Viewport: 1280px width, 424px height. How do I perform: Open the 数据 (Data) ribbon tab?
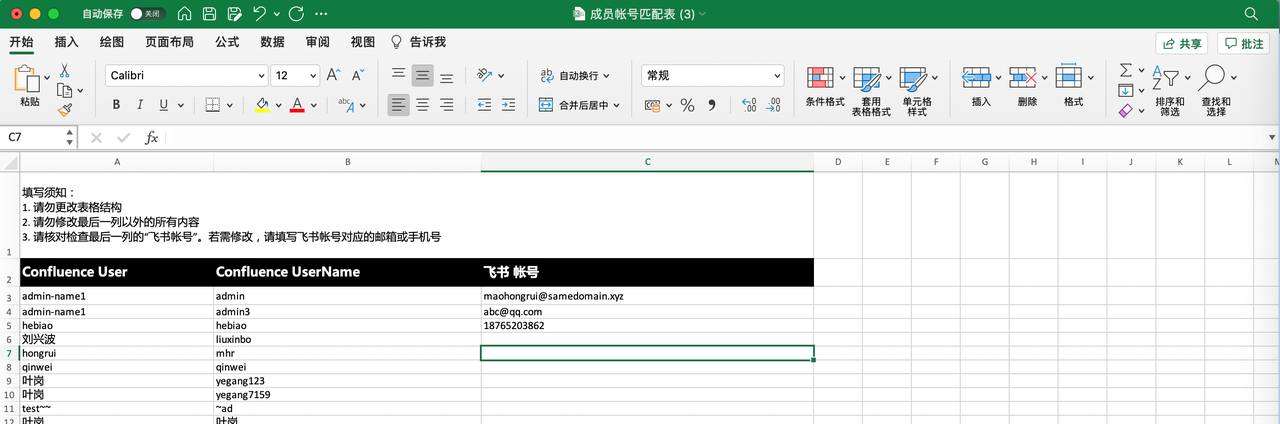272,42
